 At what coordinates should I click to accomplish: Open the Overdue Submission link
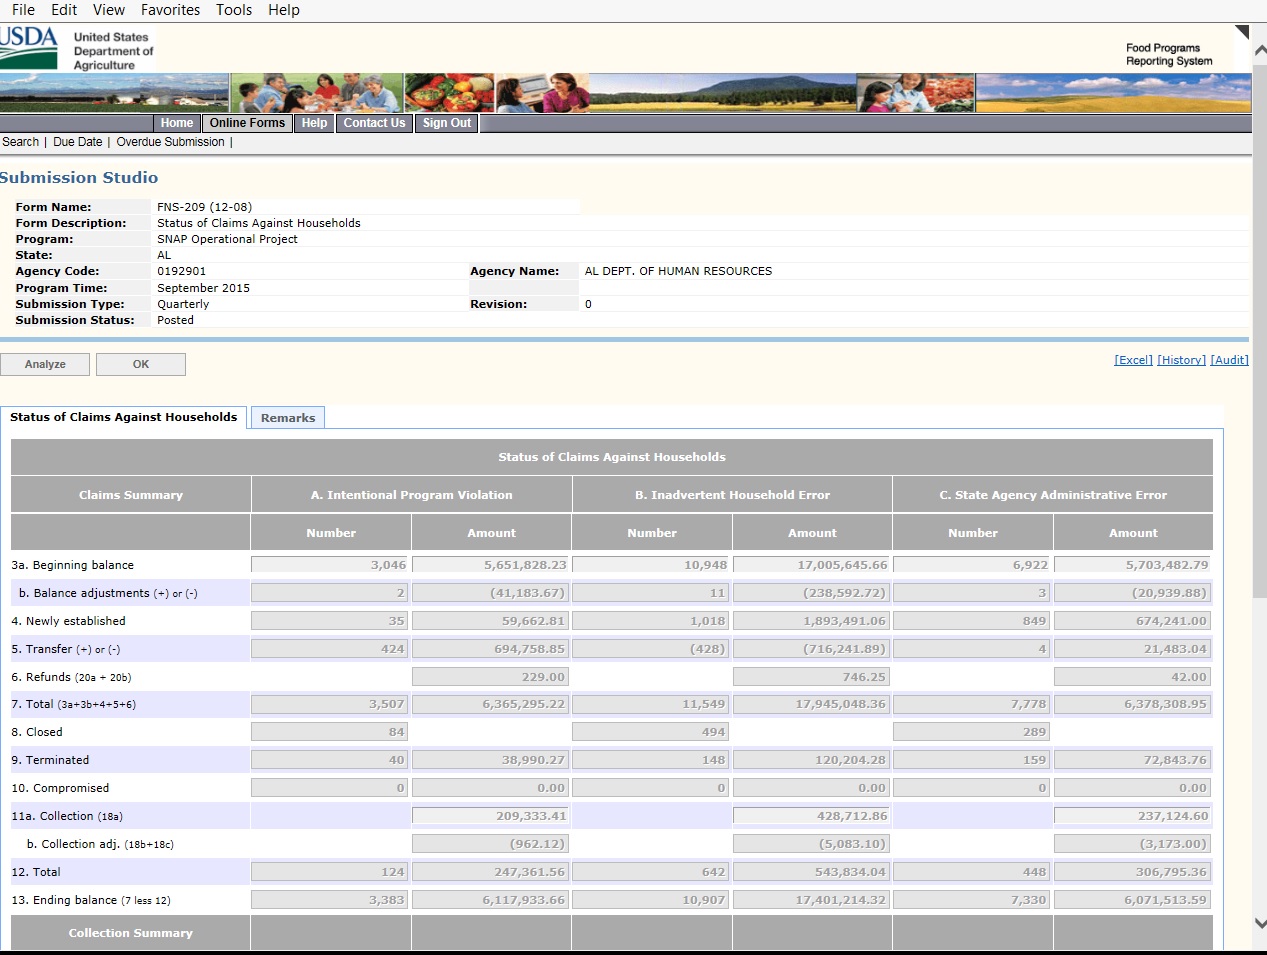[x=170, y=142]
